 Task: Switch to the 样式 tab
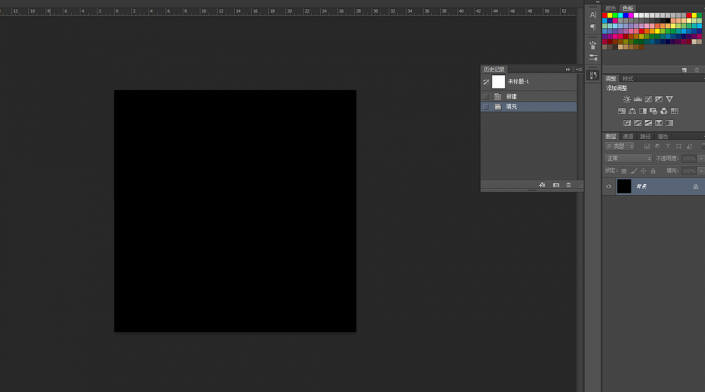pyautogui.click(x=628, y=79)
